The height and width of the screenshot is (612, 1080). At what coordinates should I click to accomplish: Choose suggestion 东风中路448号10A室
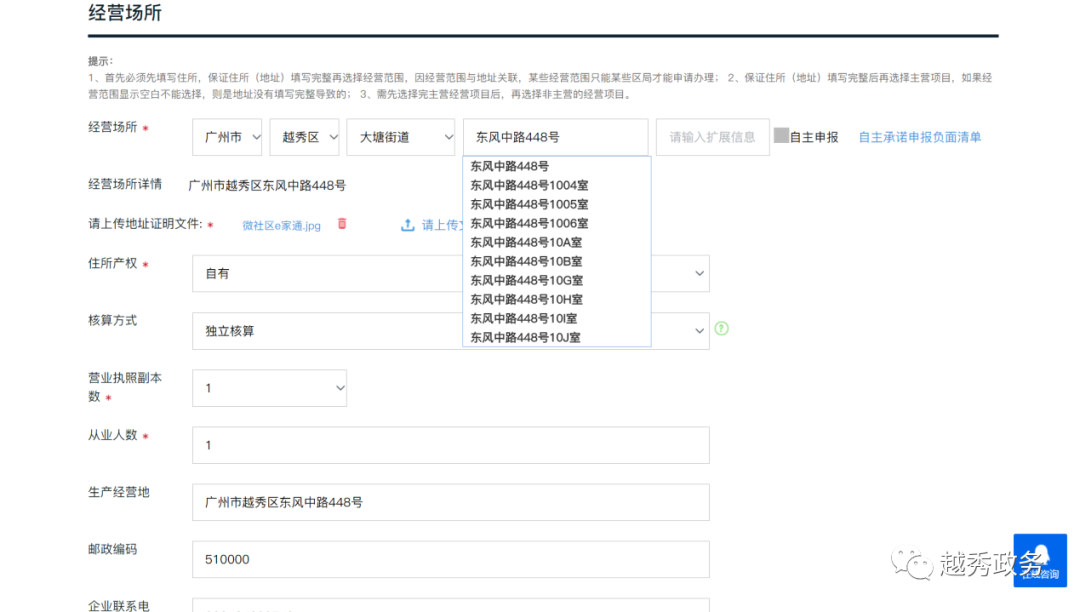(x=526, y=242)
